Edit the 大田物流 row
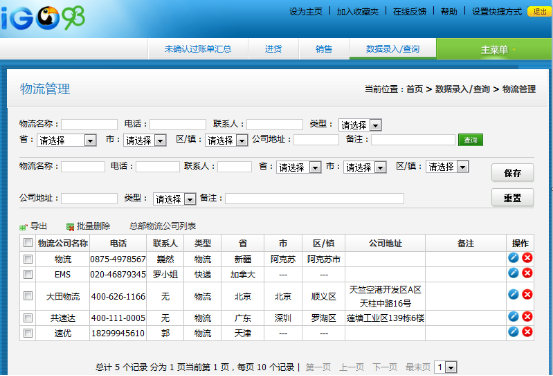The width and height of the screenshot is (553, 376). [513, 294]
